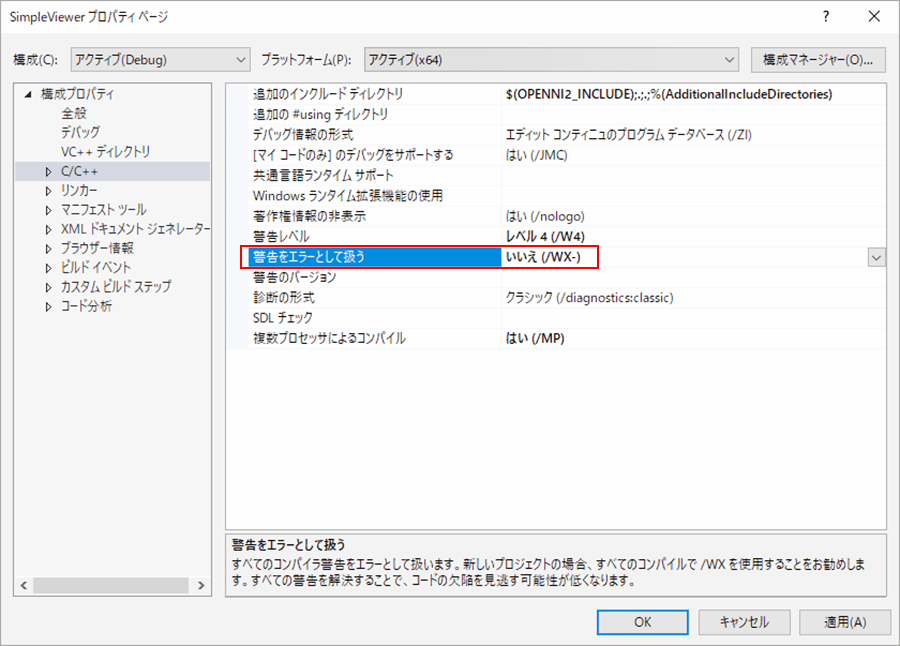This screenshot has width=900, height=646.
Task: Select the ビルド イベント tree item label
Action: pyautogui.click(x=96, y=268)
